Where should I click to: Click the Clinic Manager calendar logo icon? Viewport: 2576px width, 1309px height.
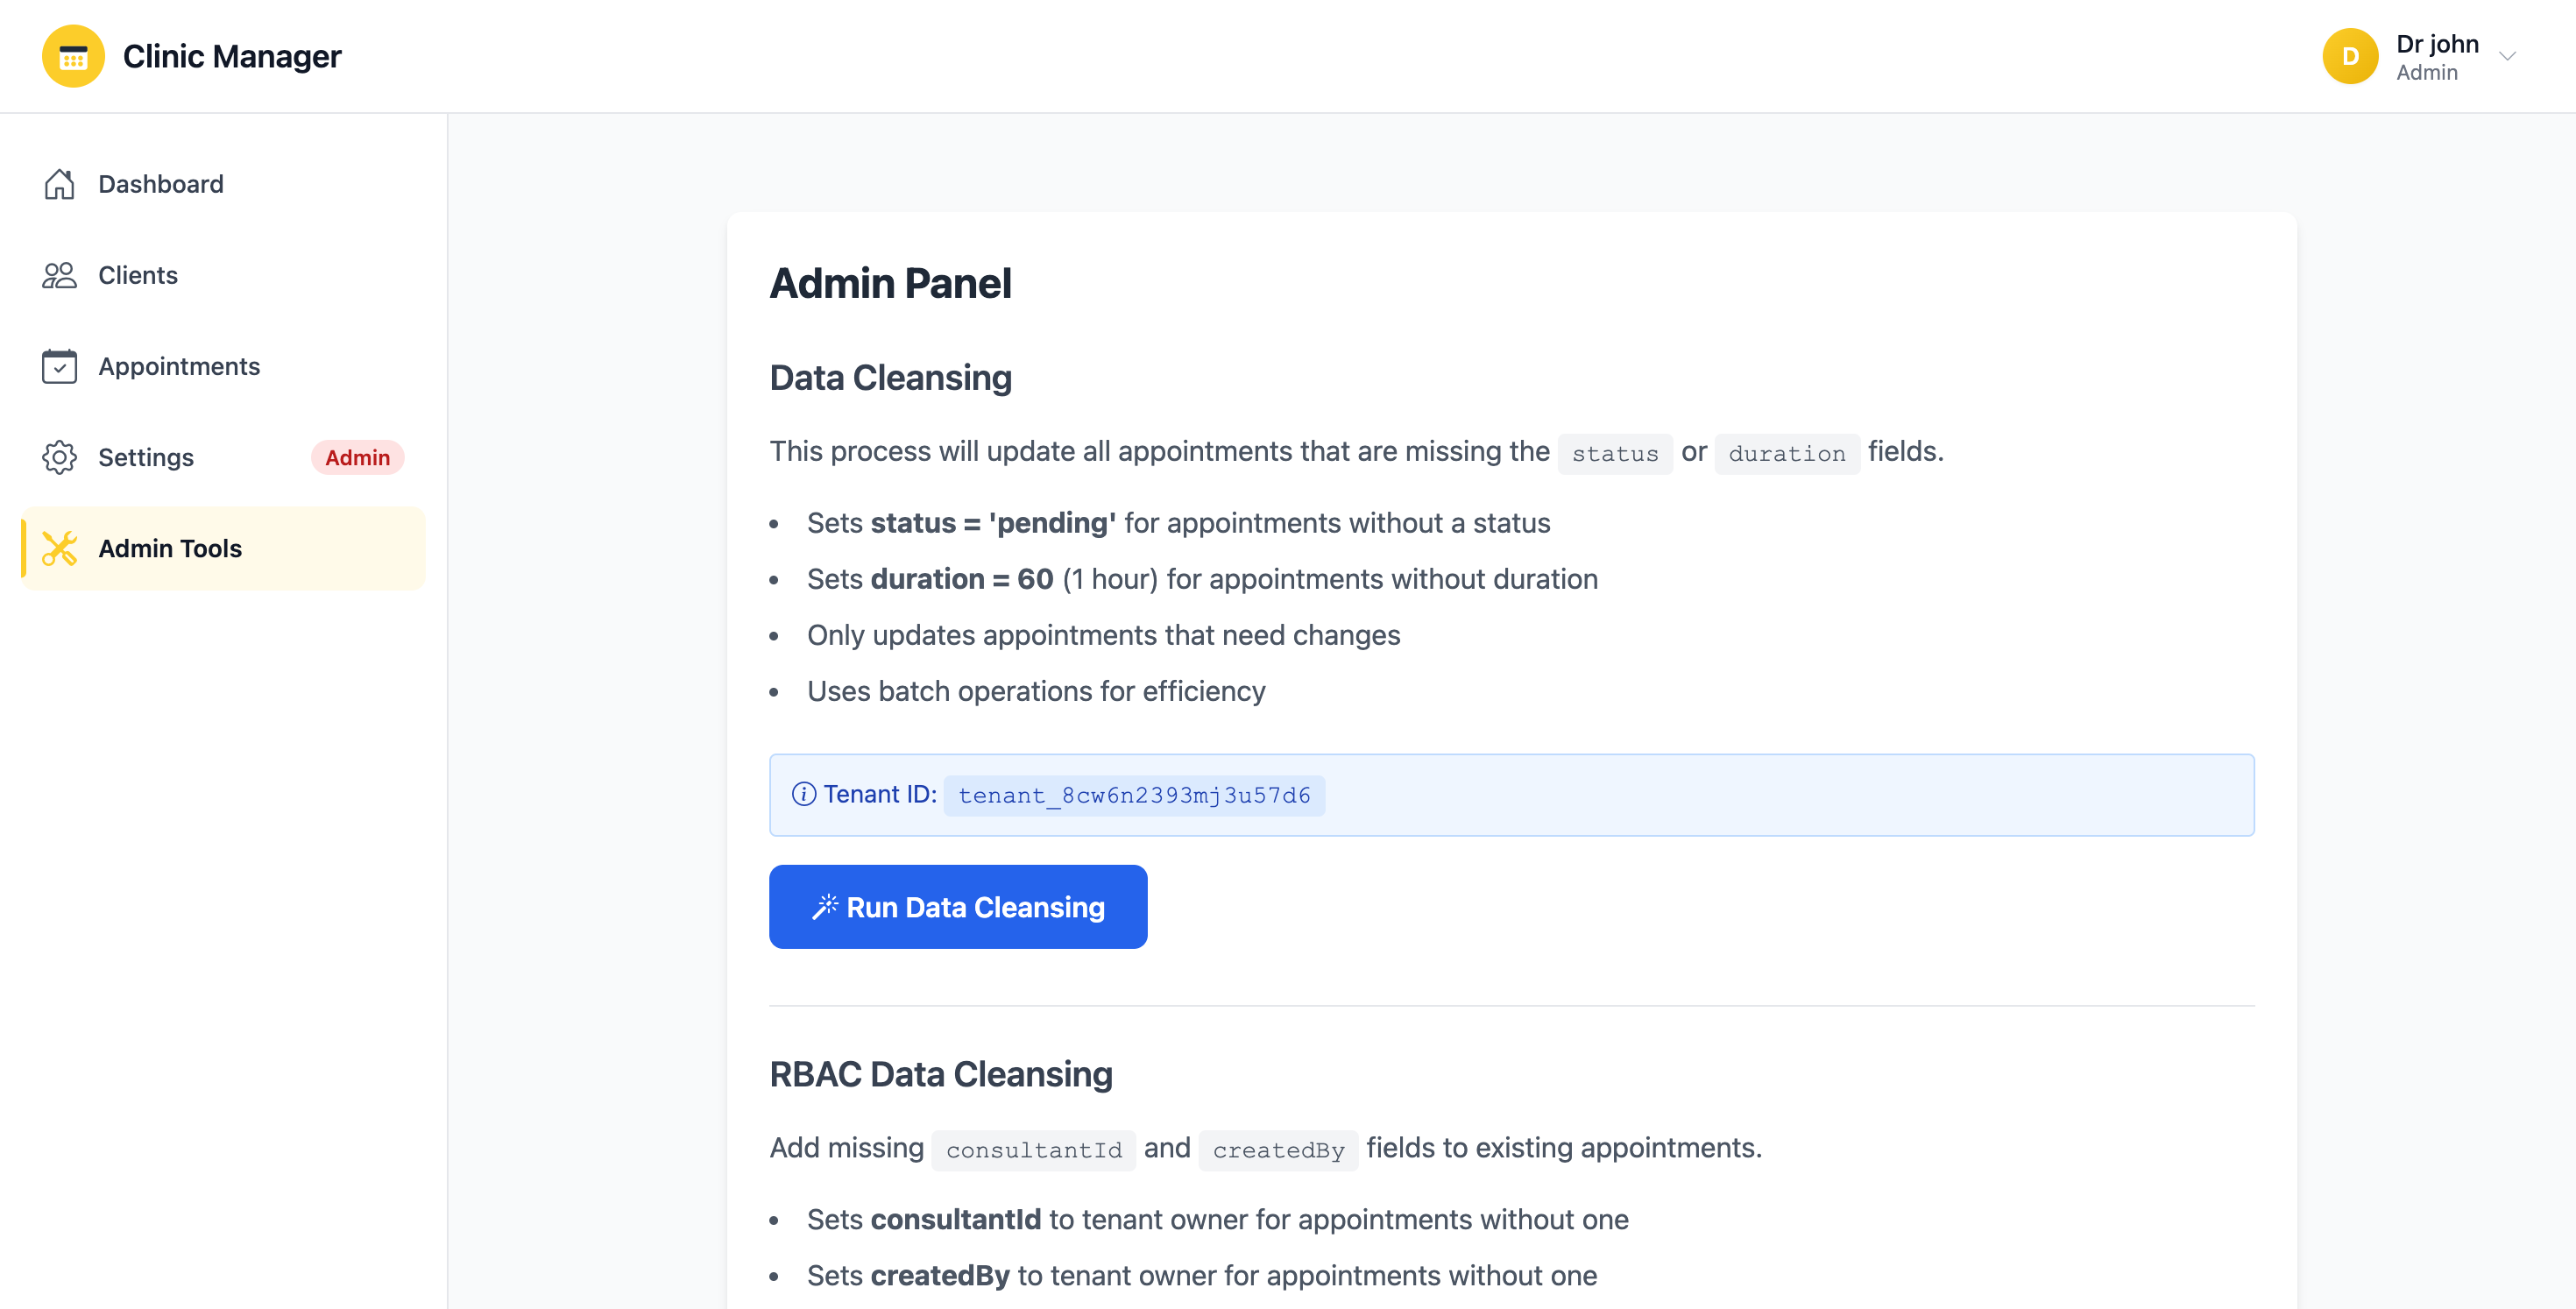[x=72, y=56]
